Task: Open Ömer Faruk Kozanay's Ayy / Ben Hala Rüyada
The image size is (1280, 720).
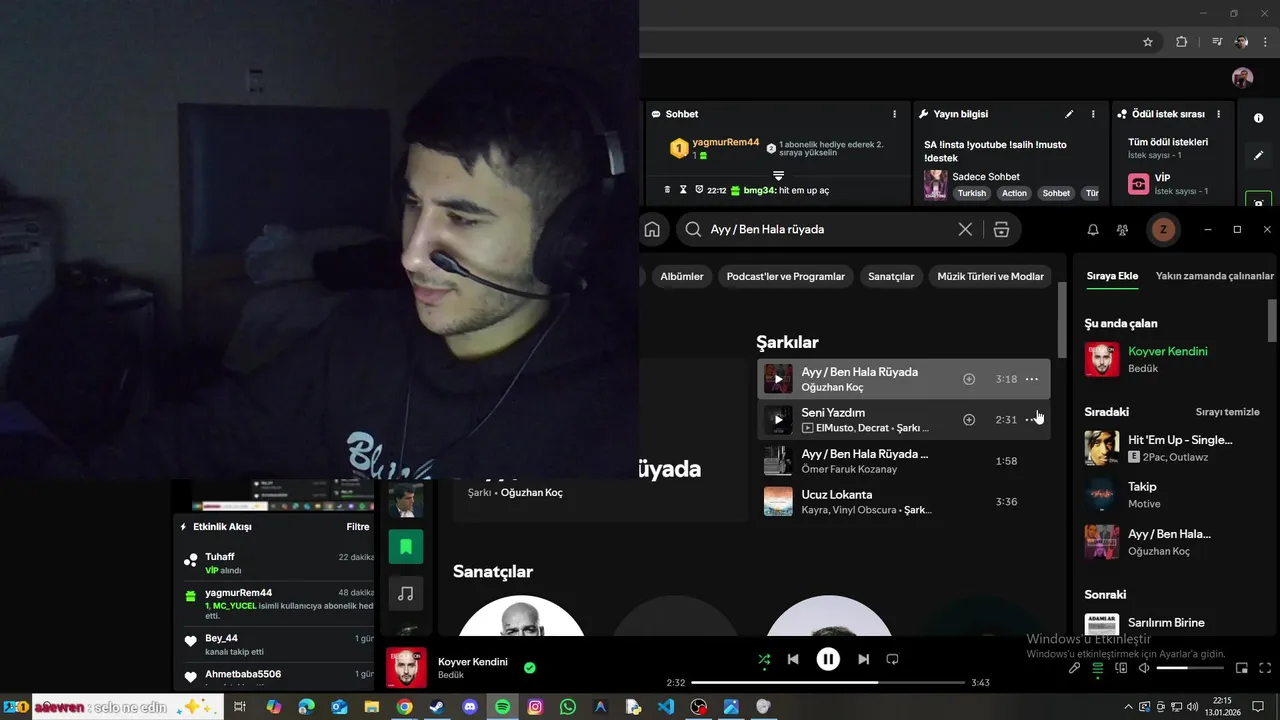Action: point(903,461)
